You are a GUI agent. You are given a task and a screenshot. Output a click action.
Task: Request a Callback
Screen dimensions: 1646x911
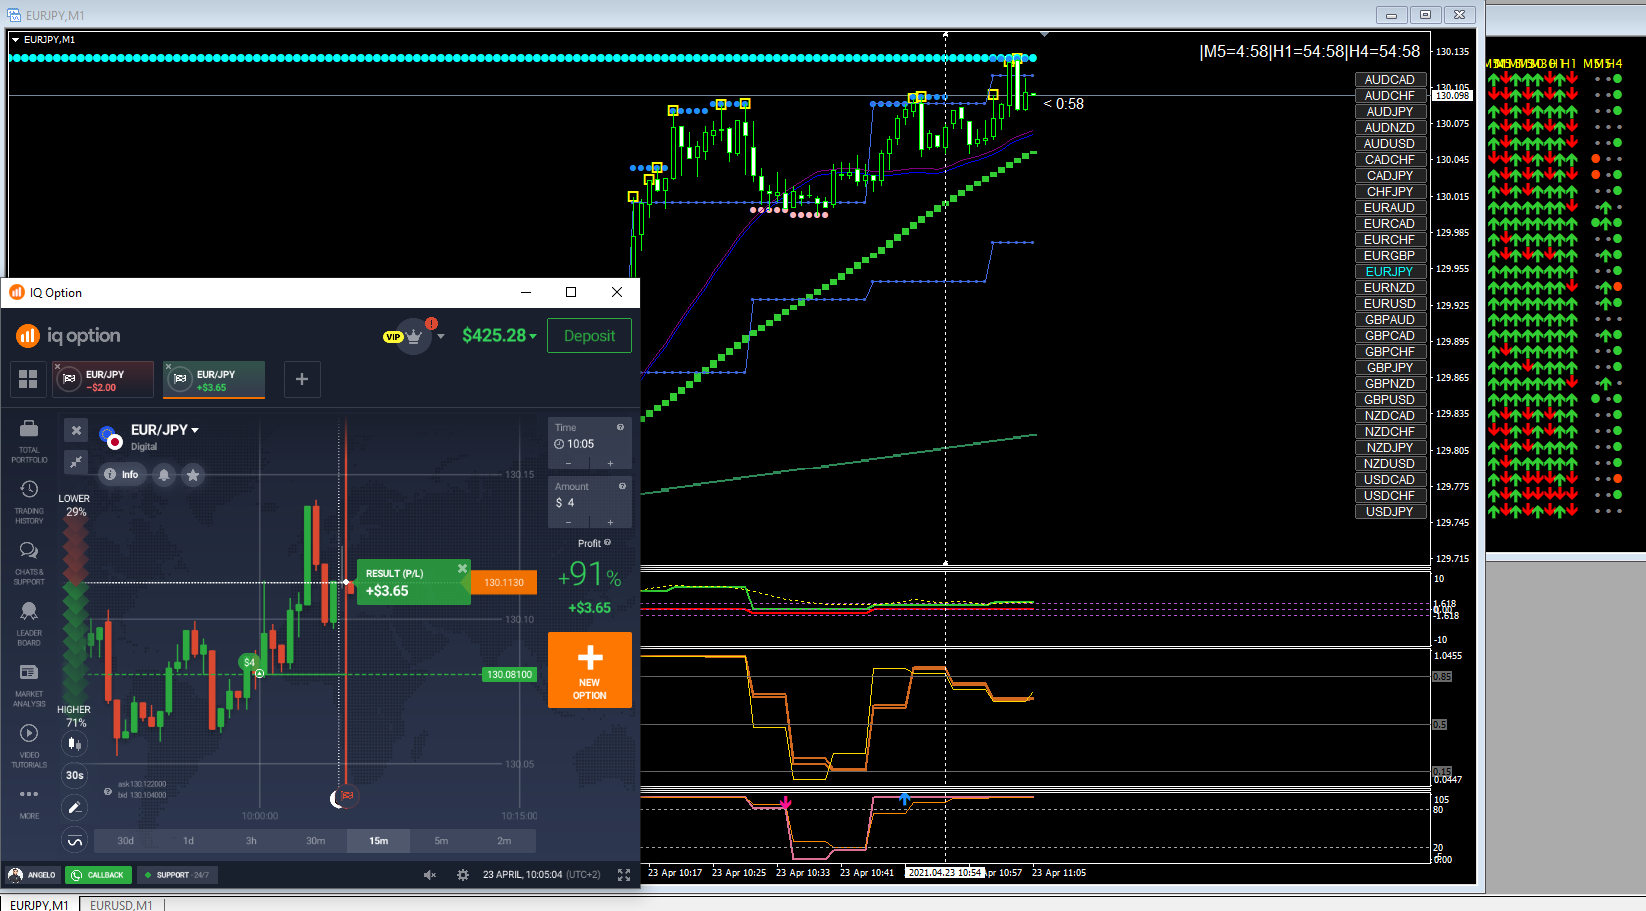tap(98, 875)
